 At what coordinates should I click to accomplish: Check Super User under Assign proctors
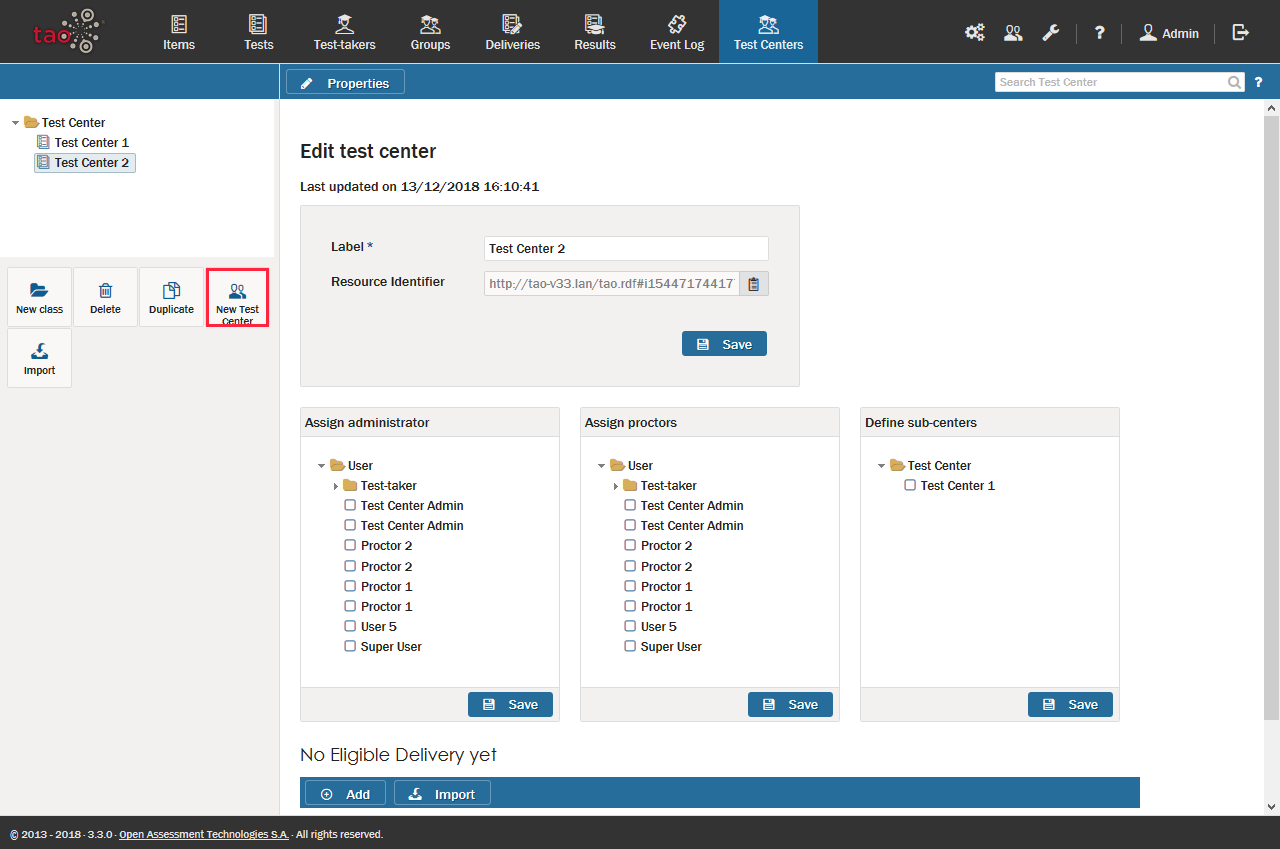point(630,647)
